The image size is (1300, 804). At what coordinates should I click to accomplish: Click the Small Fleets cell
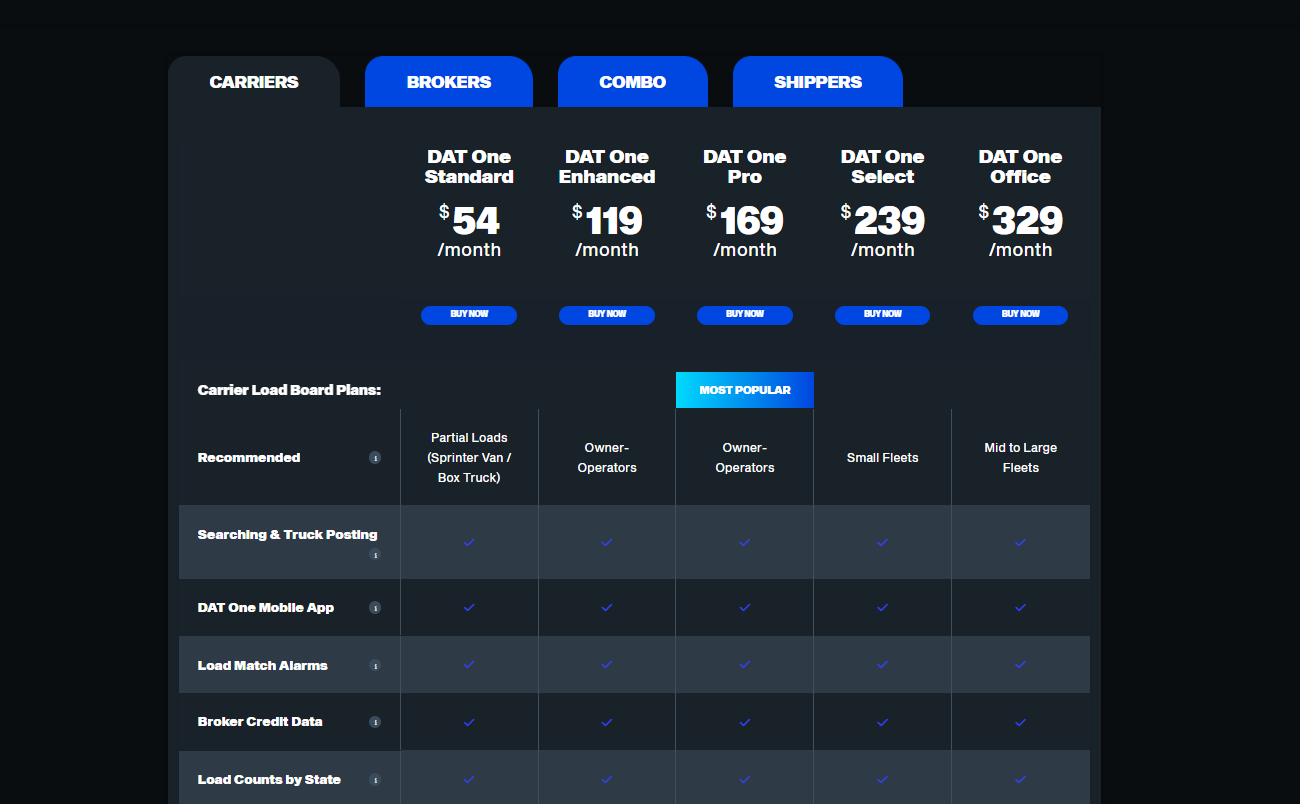[x=883, y=458]
